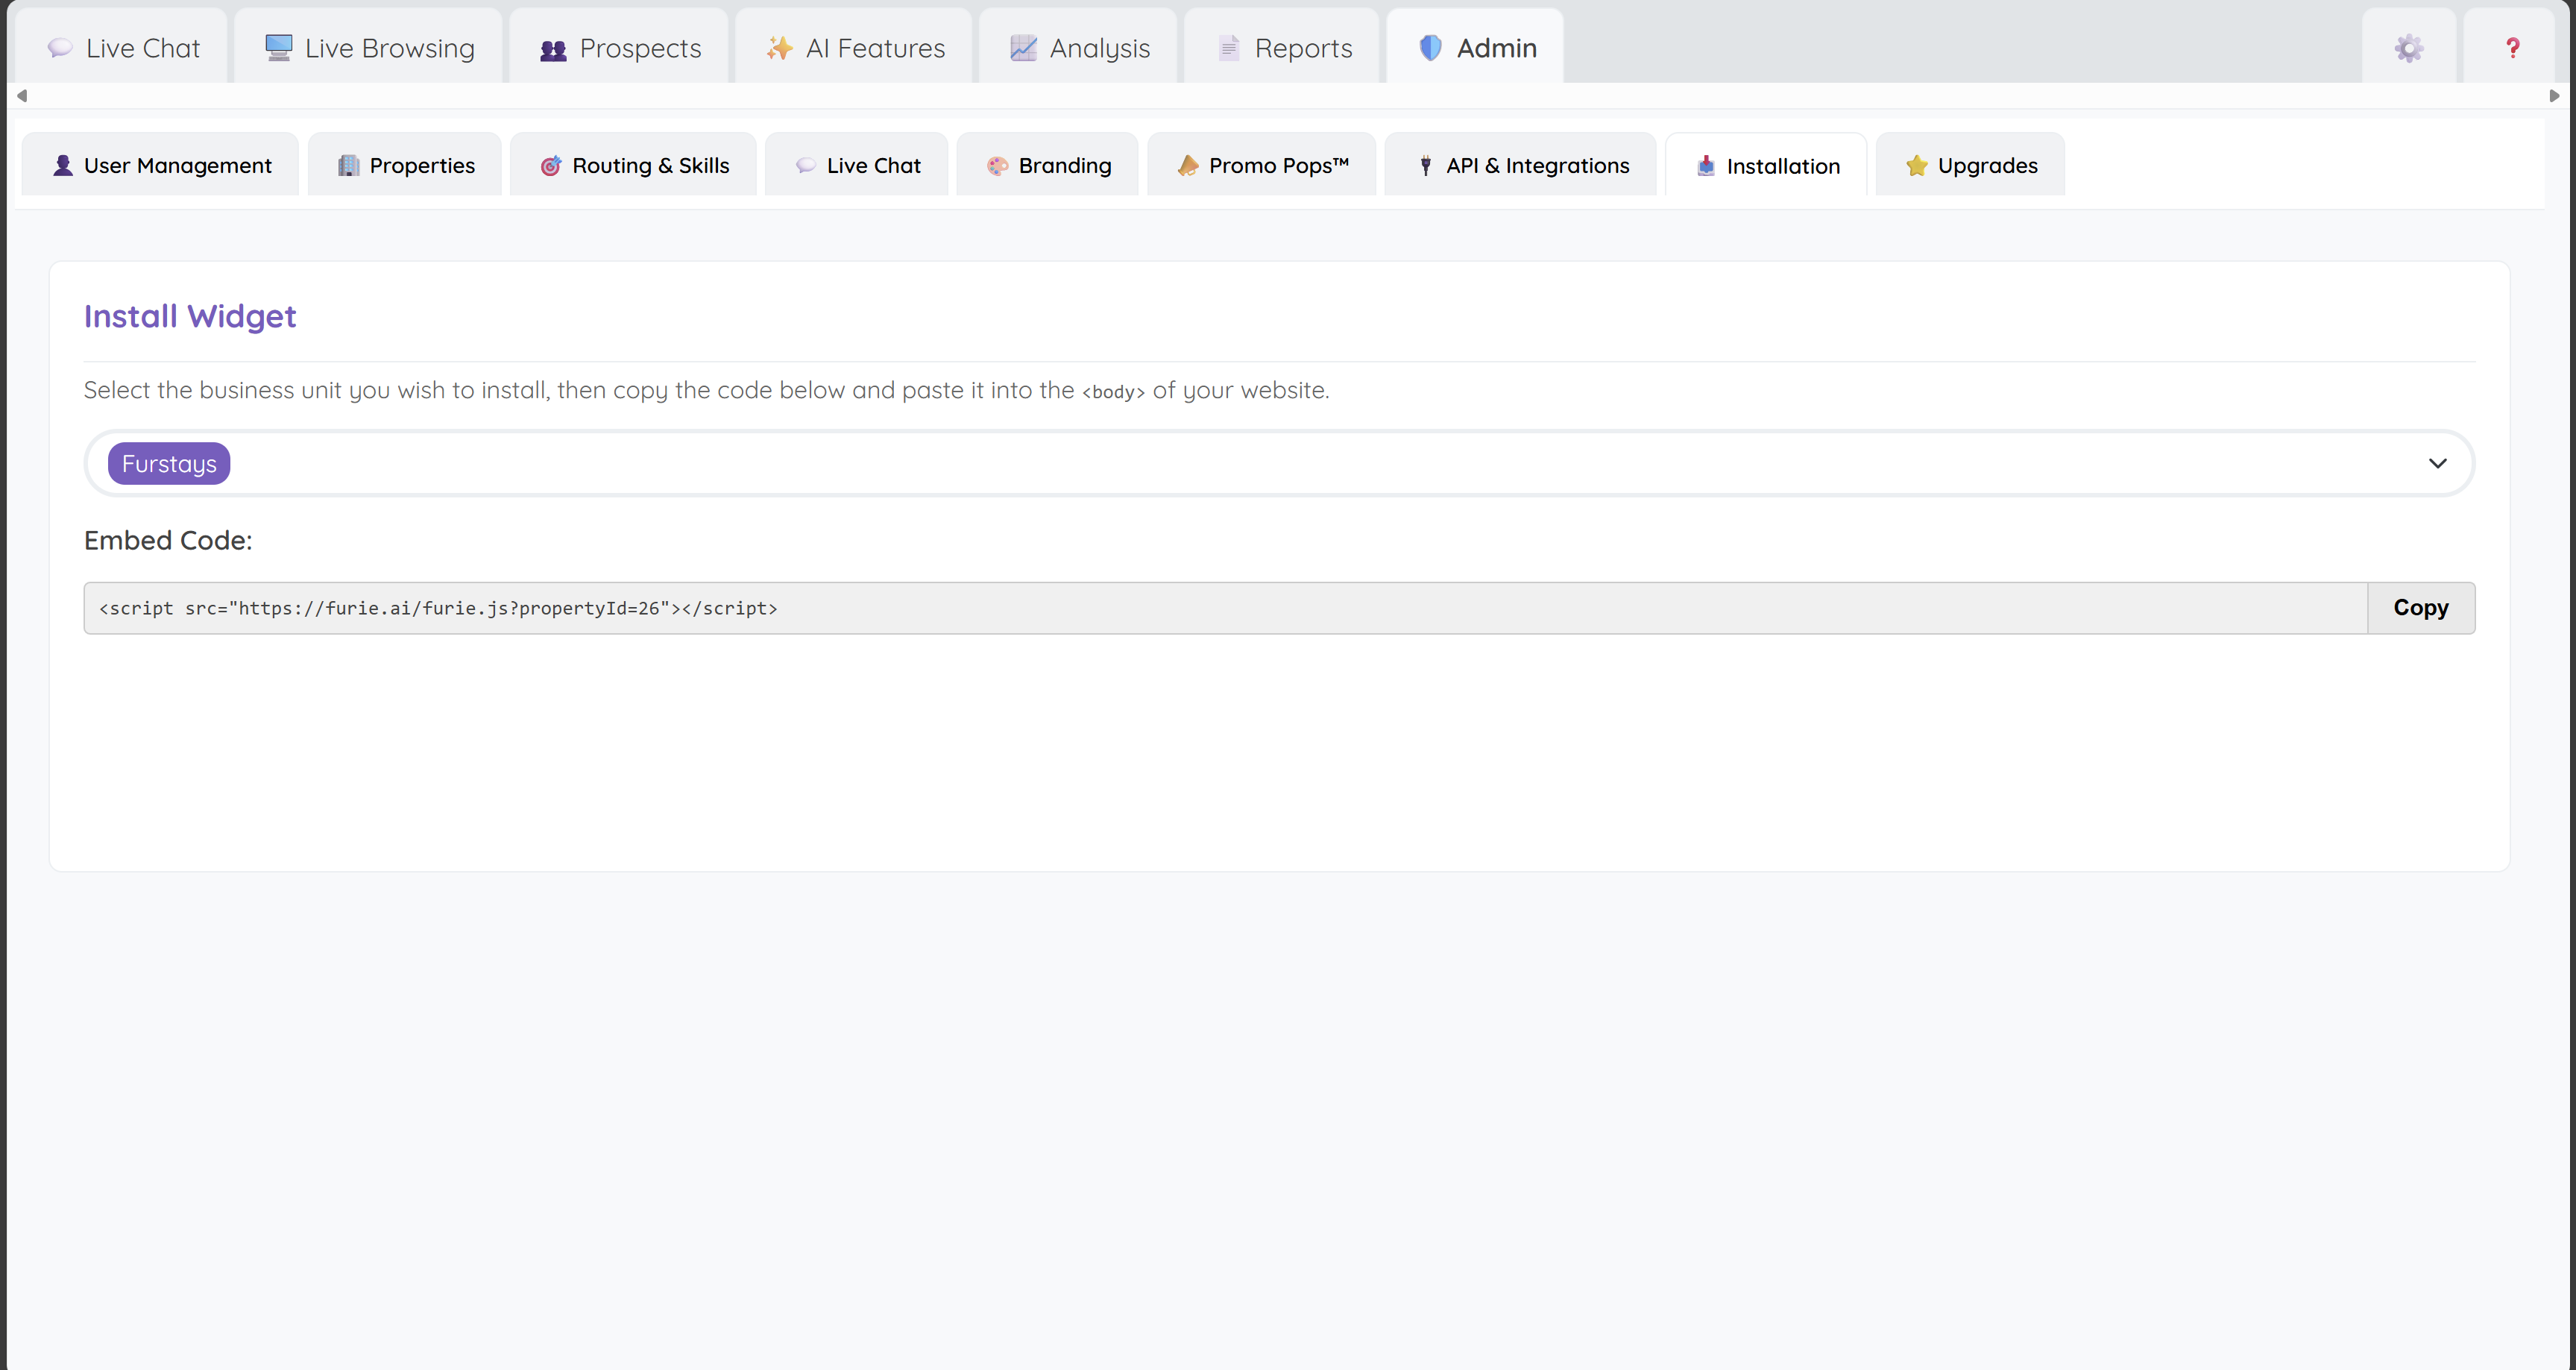Click the Analysis chart icon
Image resolution: width=2576 pixels, height=1370 pixels.
(x=1022, y=47)
